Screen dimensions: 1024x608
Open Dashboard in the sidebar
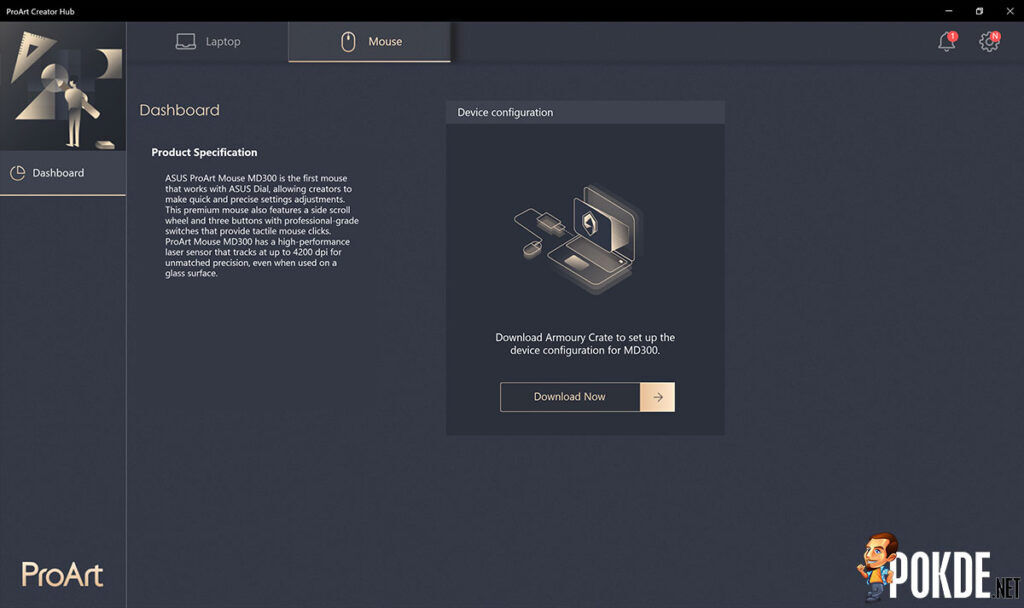tap(63, 173)
